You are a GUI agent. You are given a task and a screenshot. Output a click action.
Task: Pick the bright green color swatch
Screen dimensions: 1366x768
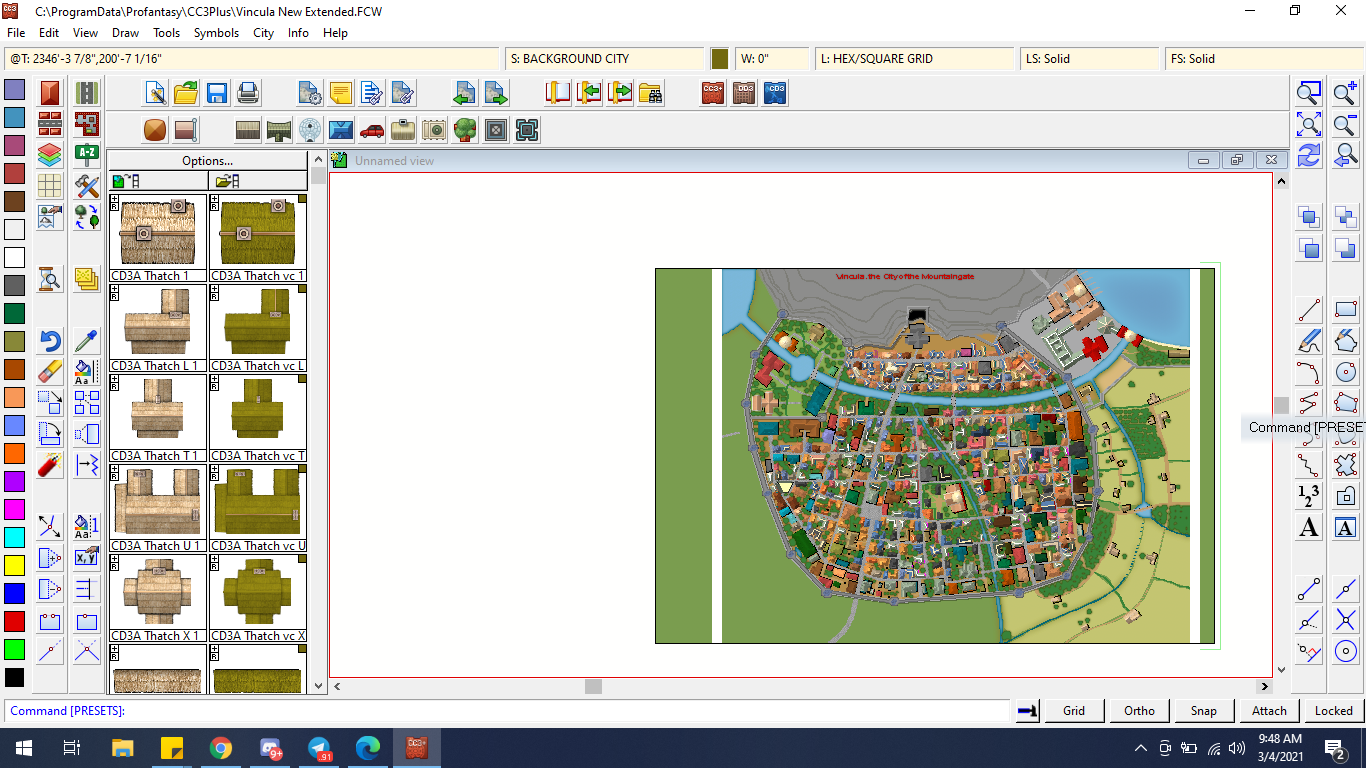pos(14,649)
